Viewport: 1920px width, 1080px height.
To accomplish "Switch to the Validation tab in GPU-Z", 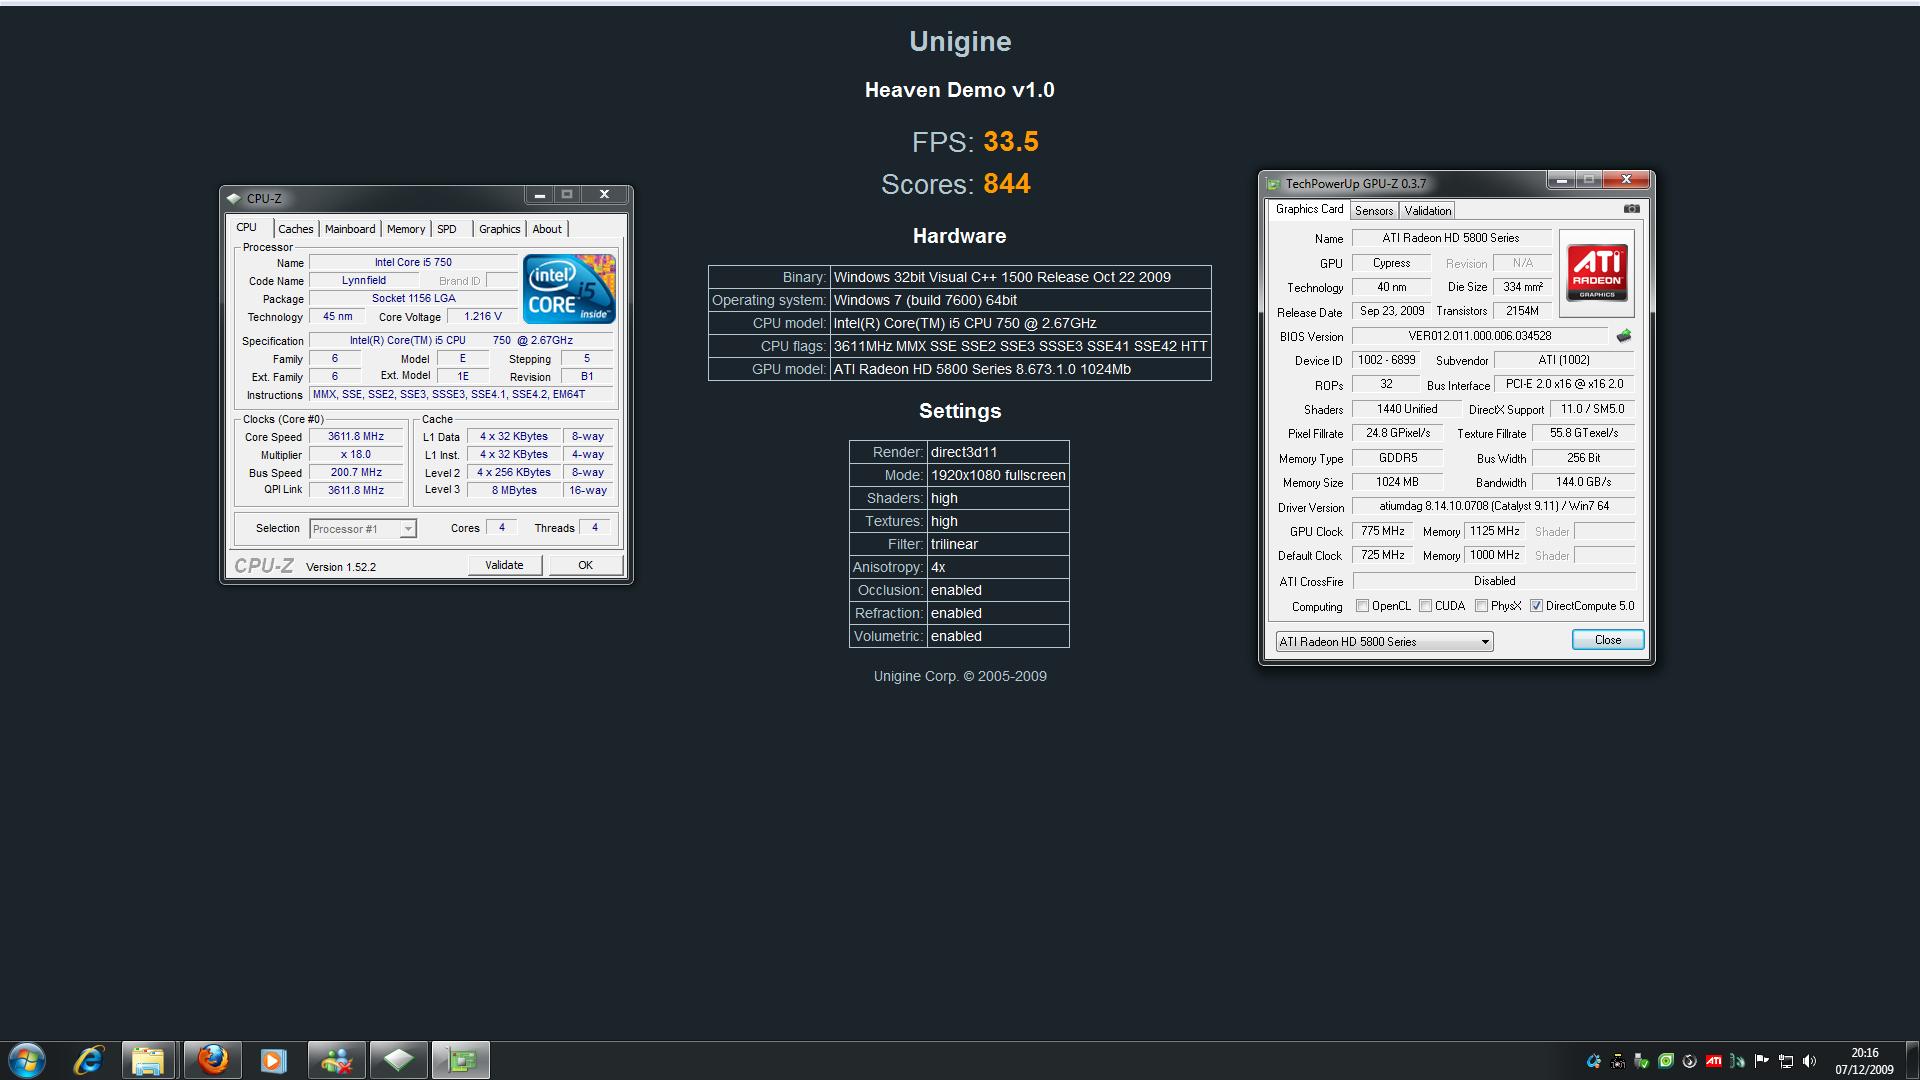I will (x=1427, y=211).
